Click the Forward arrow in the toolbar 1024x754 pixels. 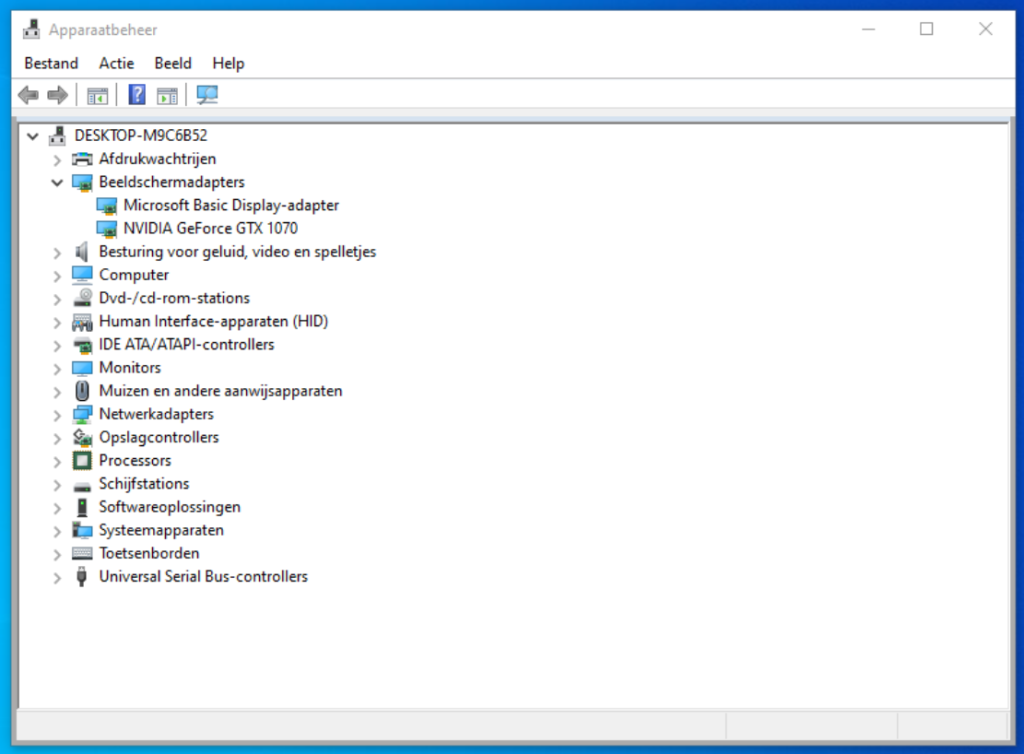coord(57,95)
